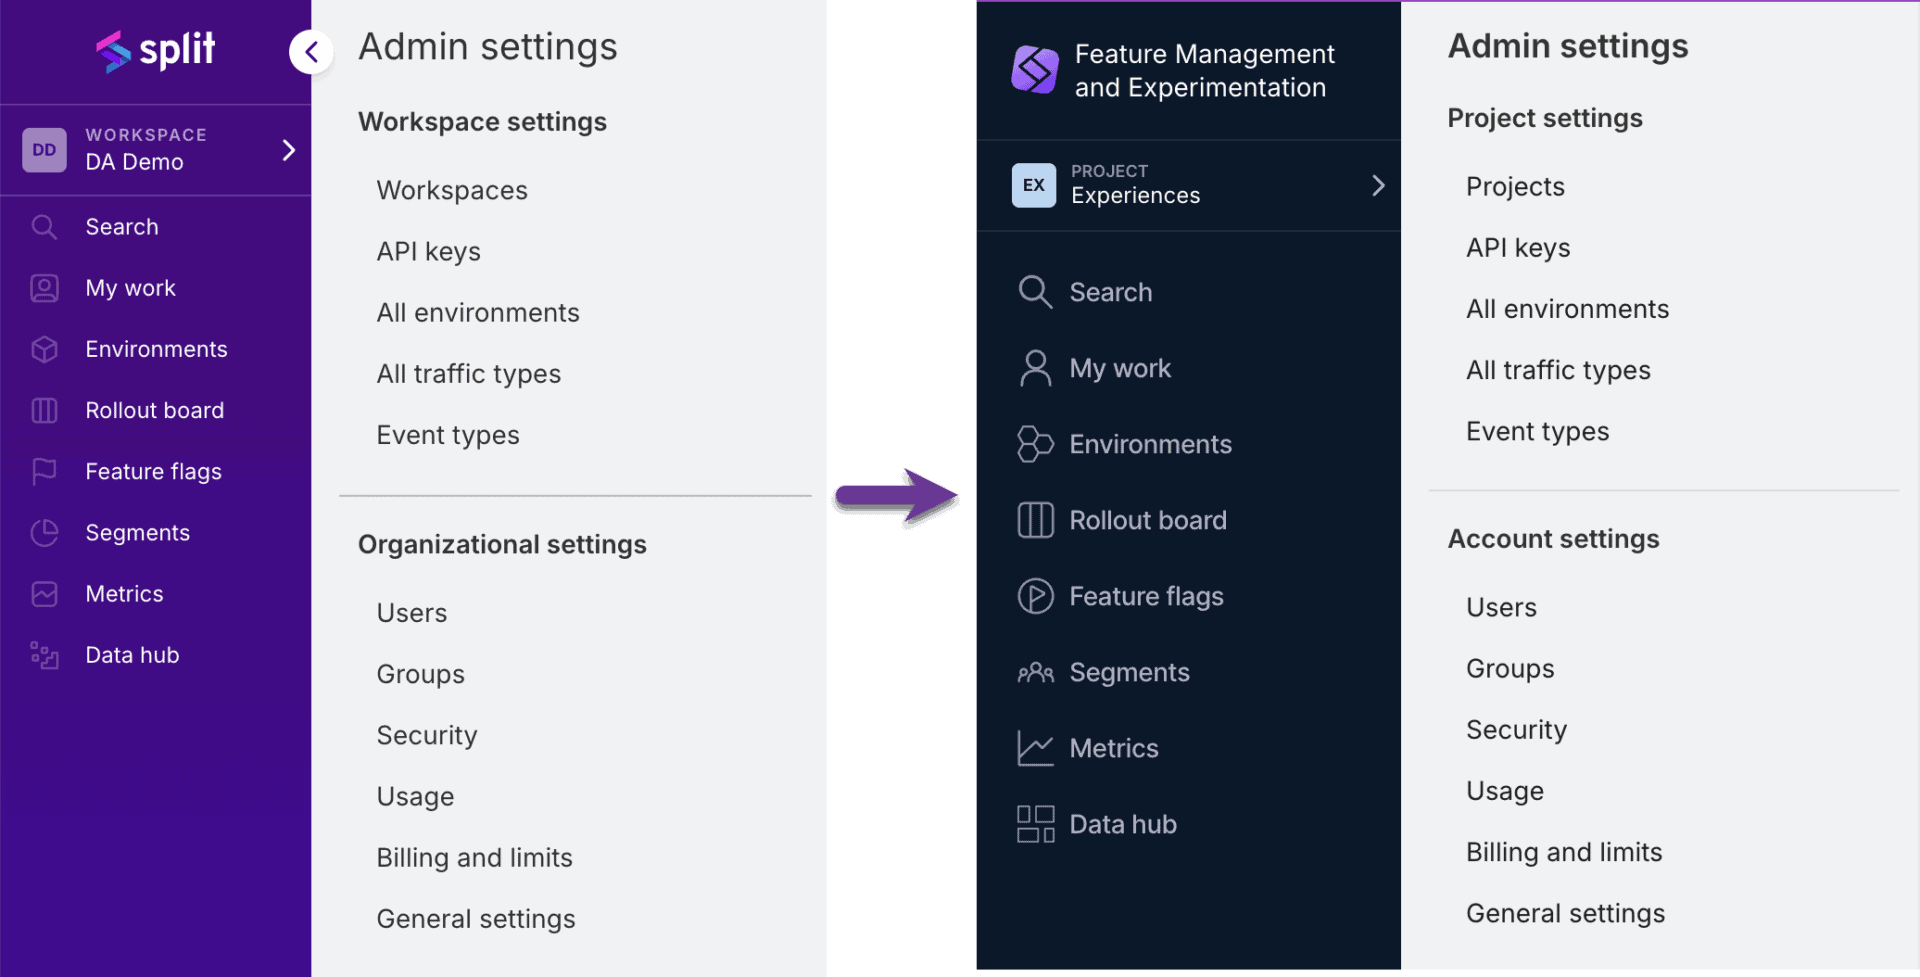This screenshot has width=1920, height=977.
Task: Click the Search magnifier icon in purple sidebar
Action: pos(44,227)
